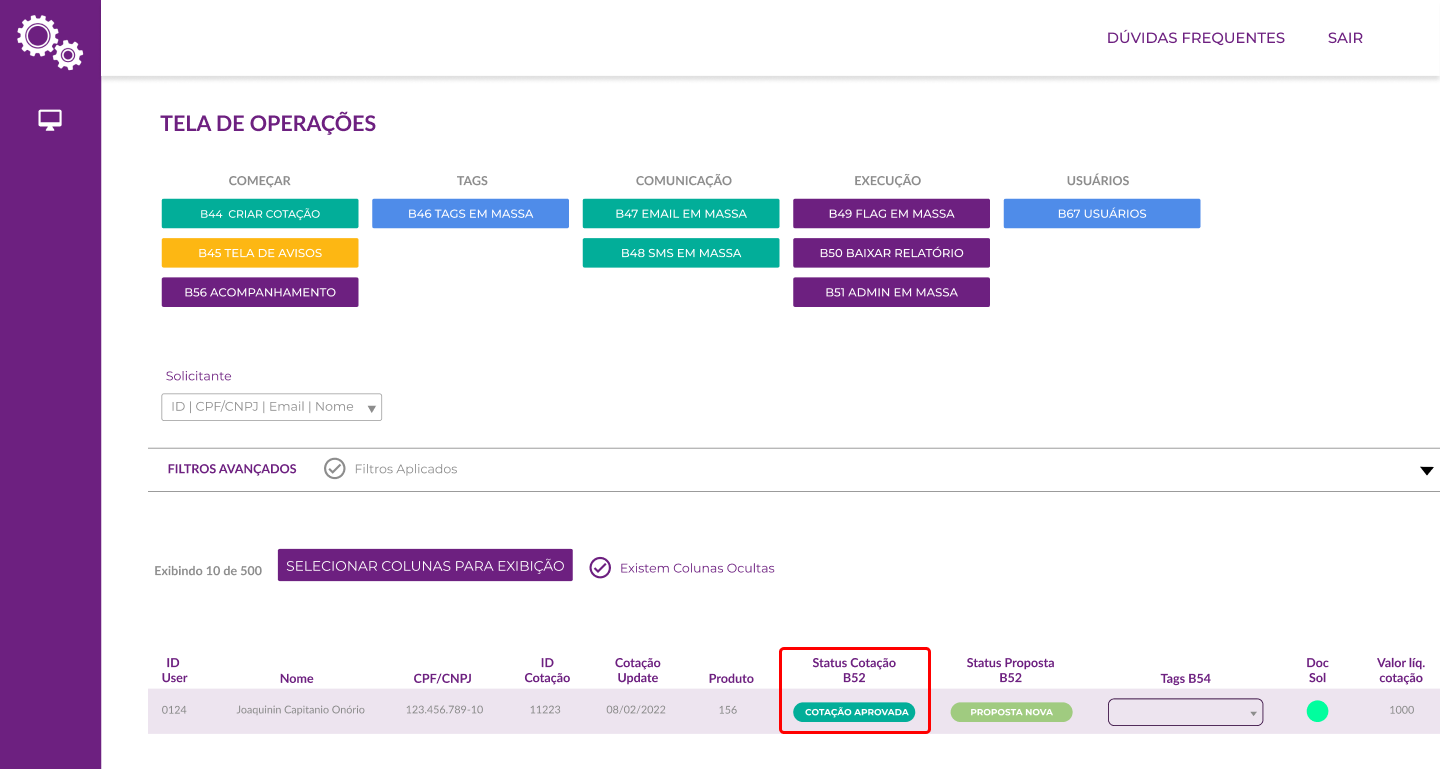
Task: Click the Doc Sol column header
Action: click(1317, 670)
